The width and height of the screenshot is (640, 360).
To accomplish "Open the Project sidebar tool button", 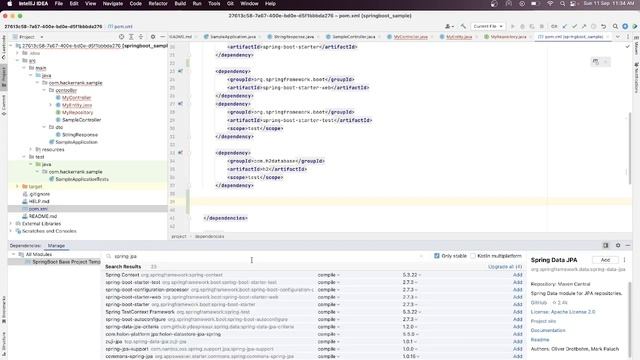I will pos(4,76).
